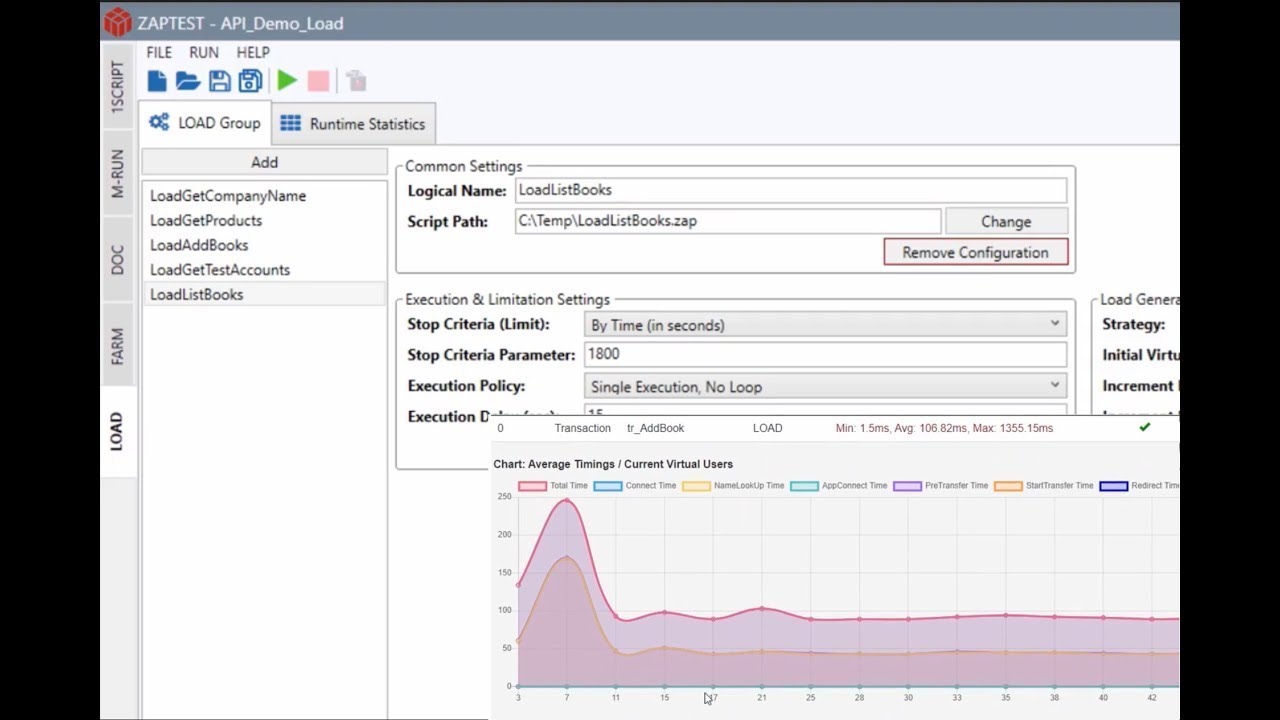Open the Stop Criteria (Limit) dropdown
Screen dimensions: 1280x720
825,325
